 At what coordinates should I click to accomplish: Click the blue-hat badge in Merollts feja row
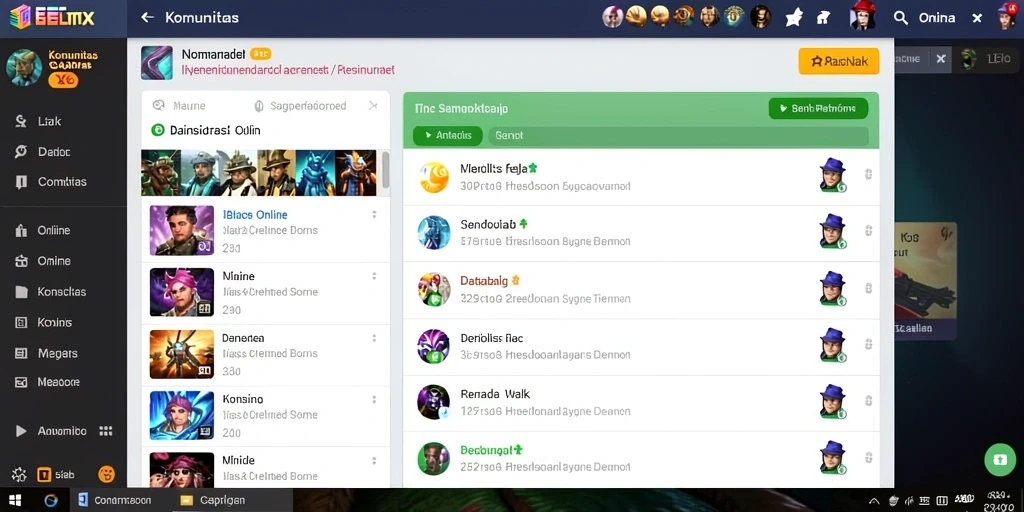pos(833,175)
